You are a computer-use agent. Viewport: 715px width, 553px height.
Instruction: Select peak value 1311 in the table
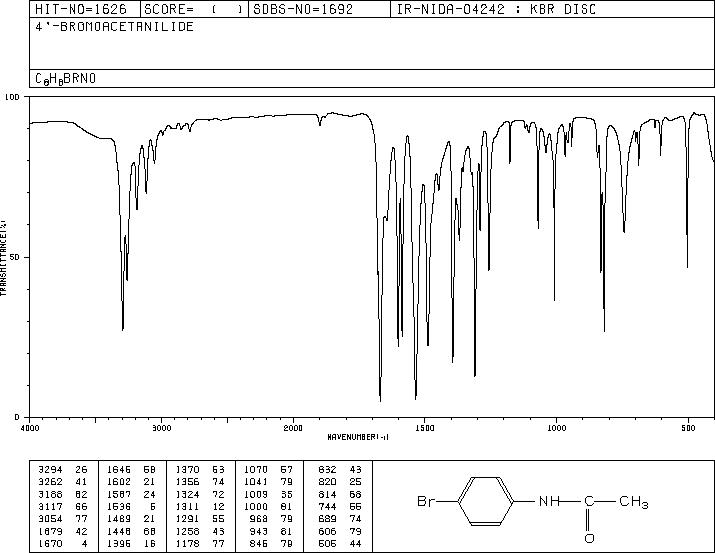coord(187,506)
